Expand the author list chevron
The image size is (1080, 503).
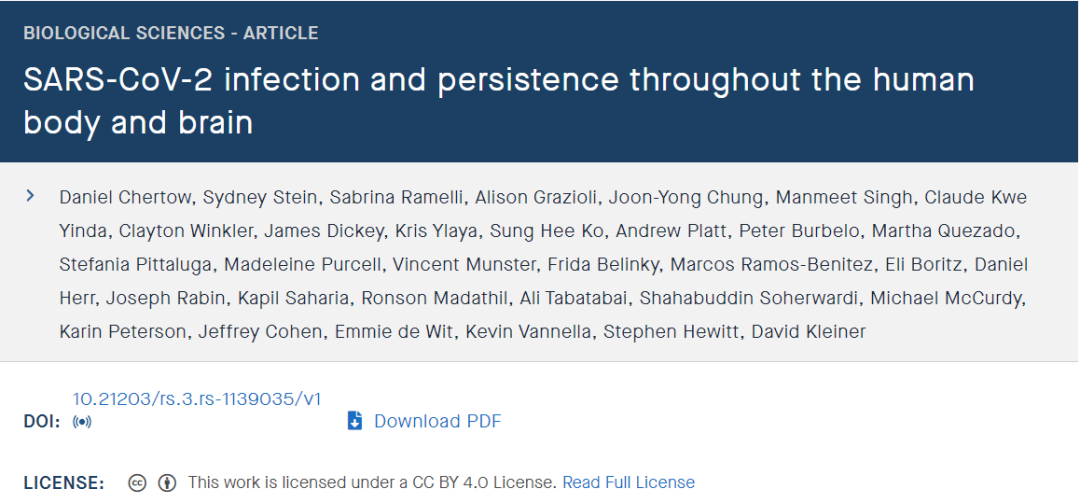coord(30,197)
